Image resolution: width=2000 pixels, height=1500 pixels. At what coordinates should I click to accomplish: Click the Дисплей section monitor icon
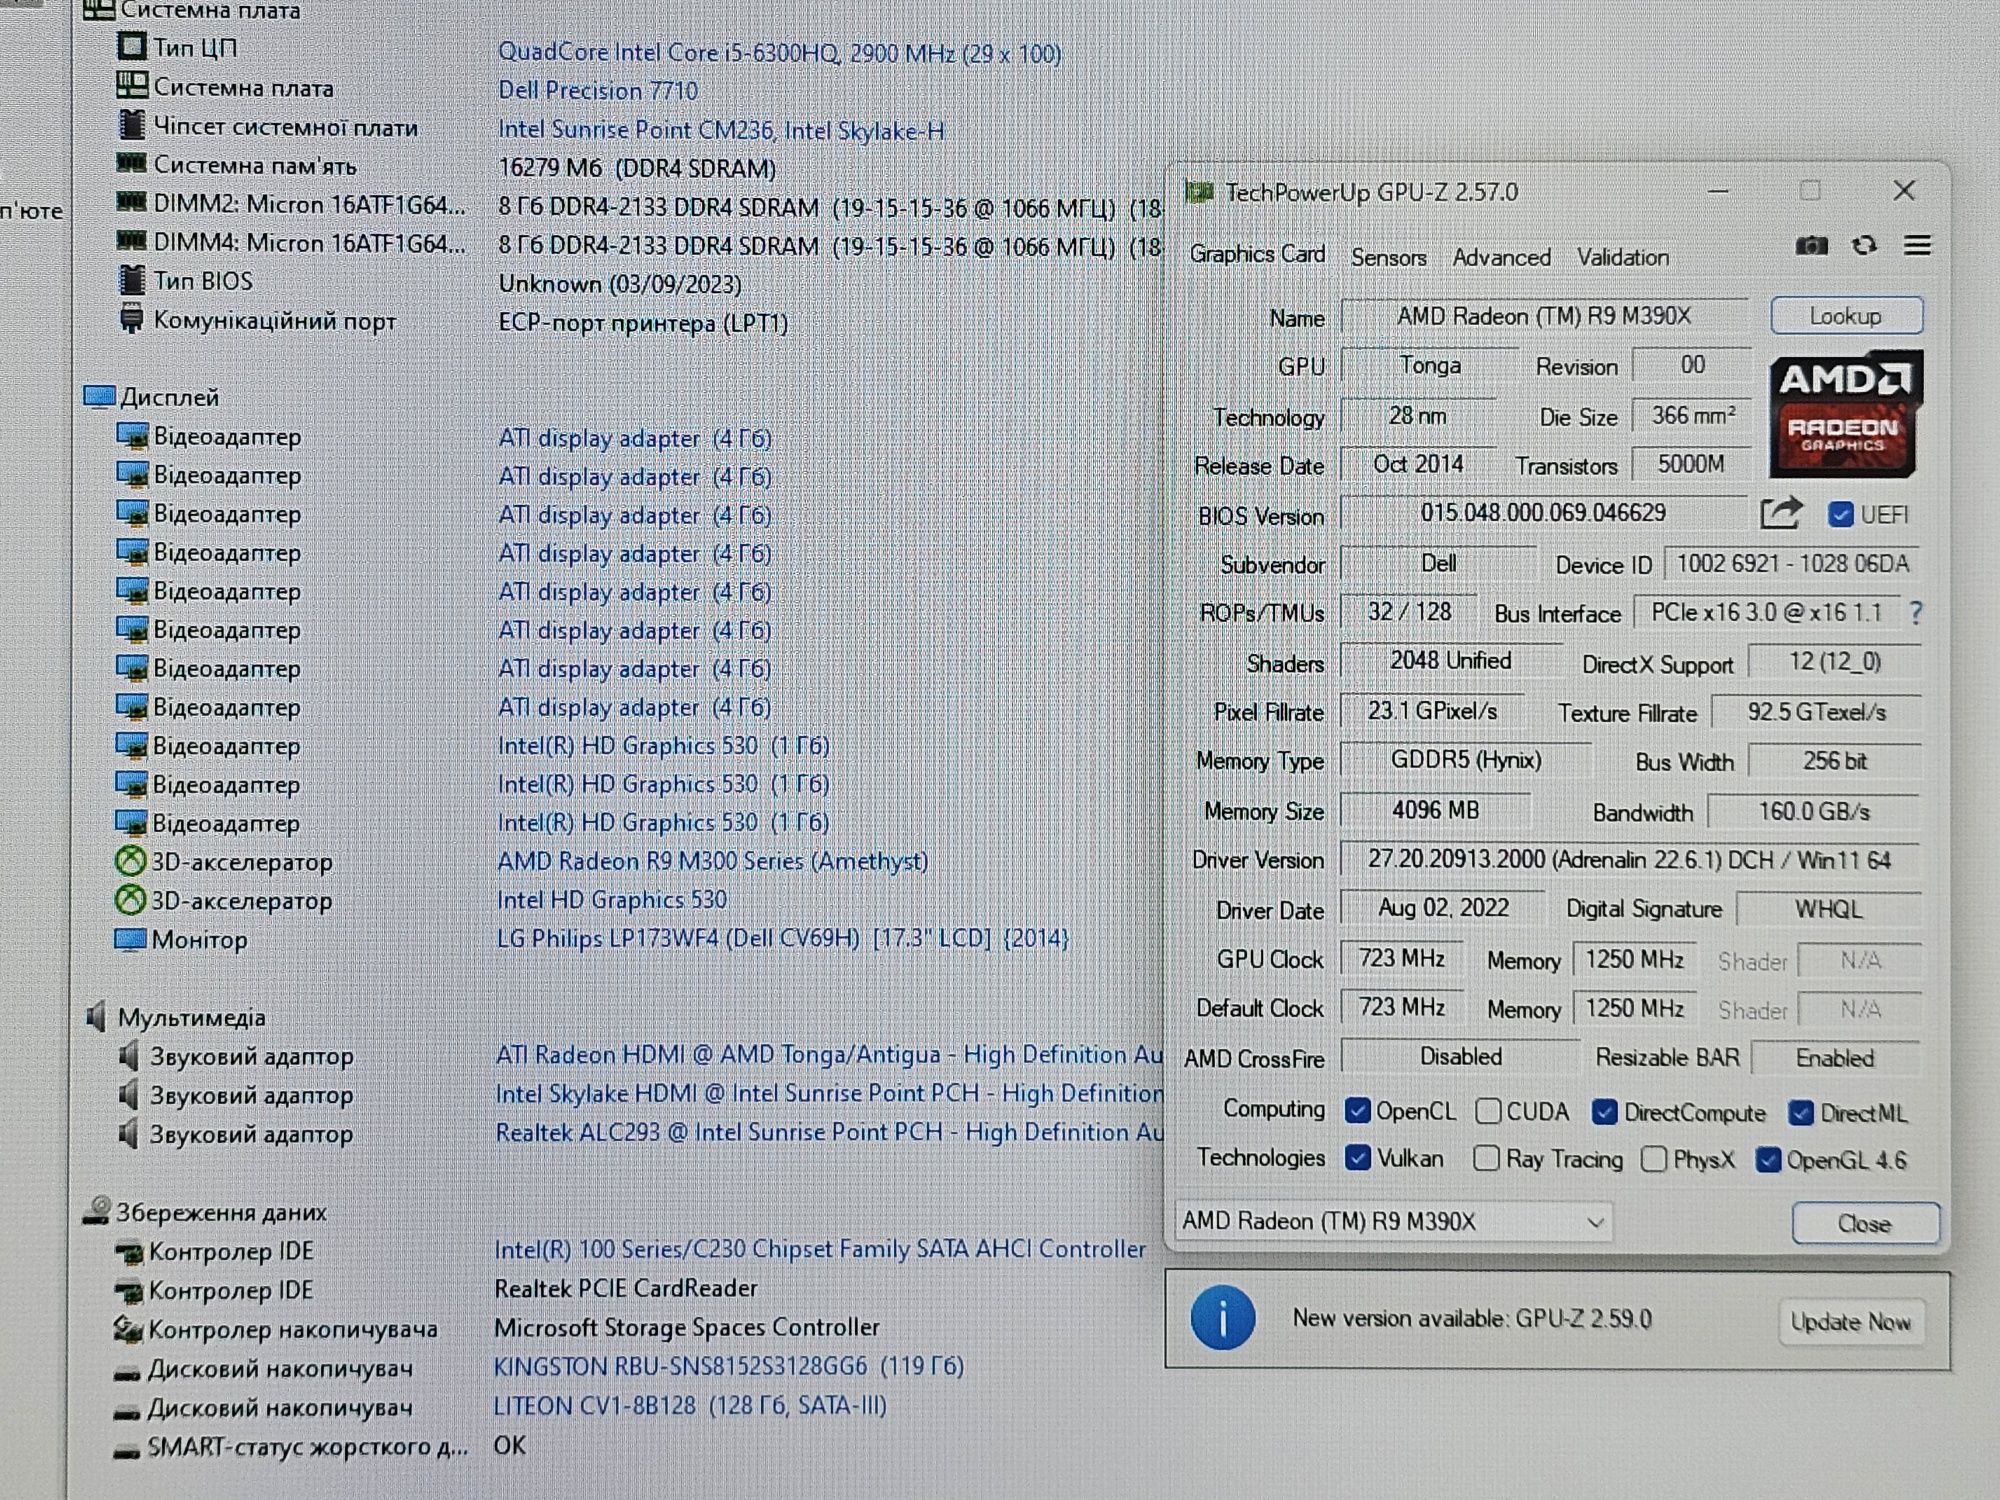click(99, 397)
